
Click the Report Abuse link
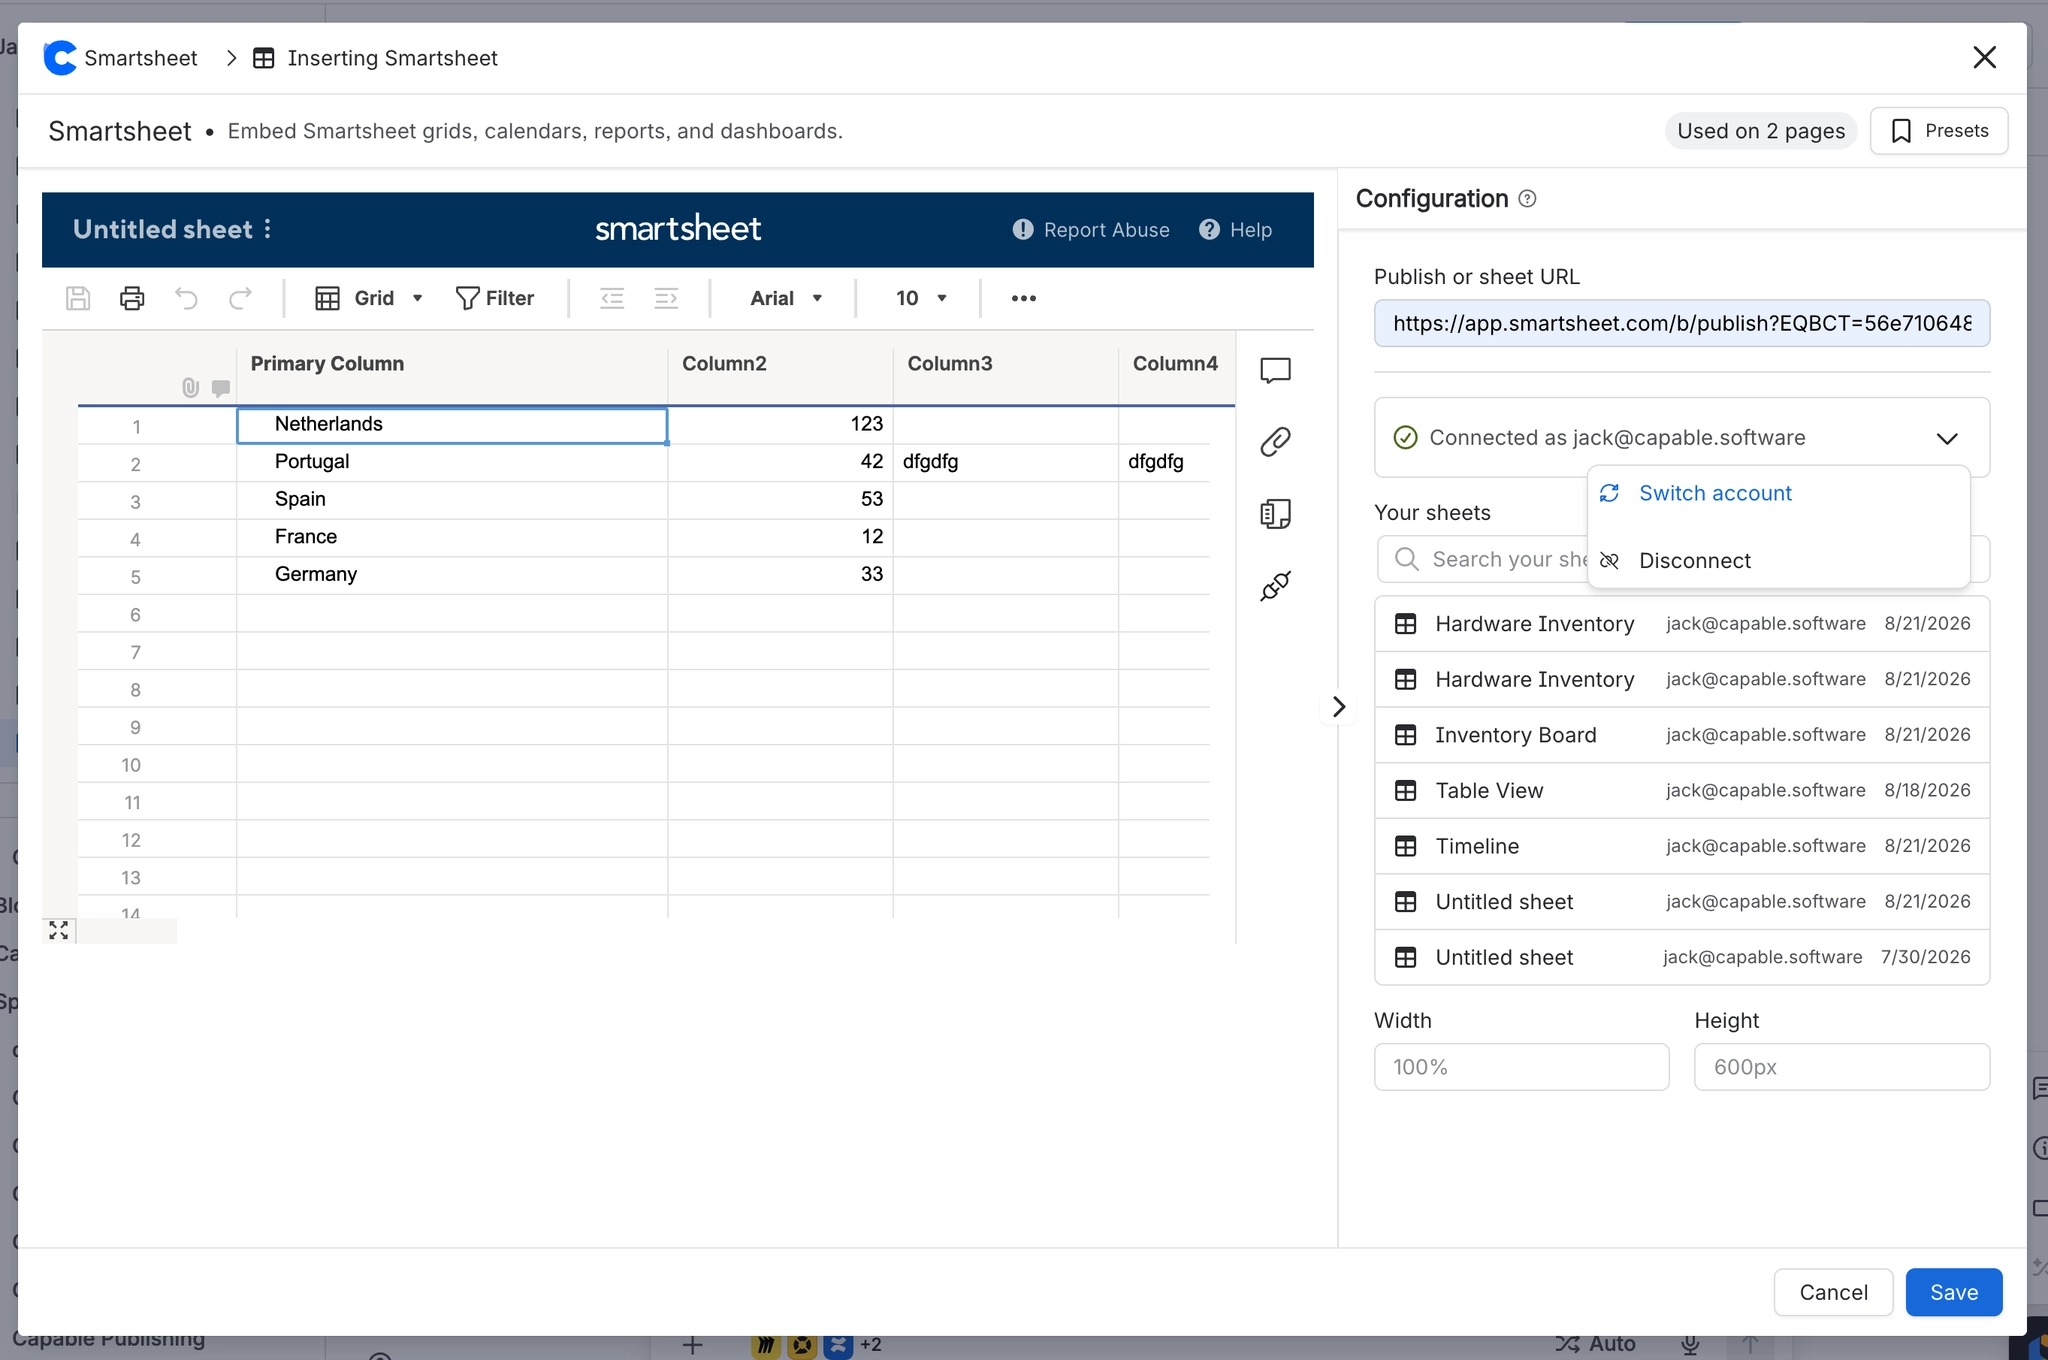1091,230
